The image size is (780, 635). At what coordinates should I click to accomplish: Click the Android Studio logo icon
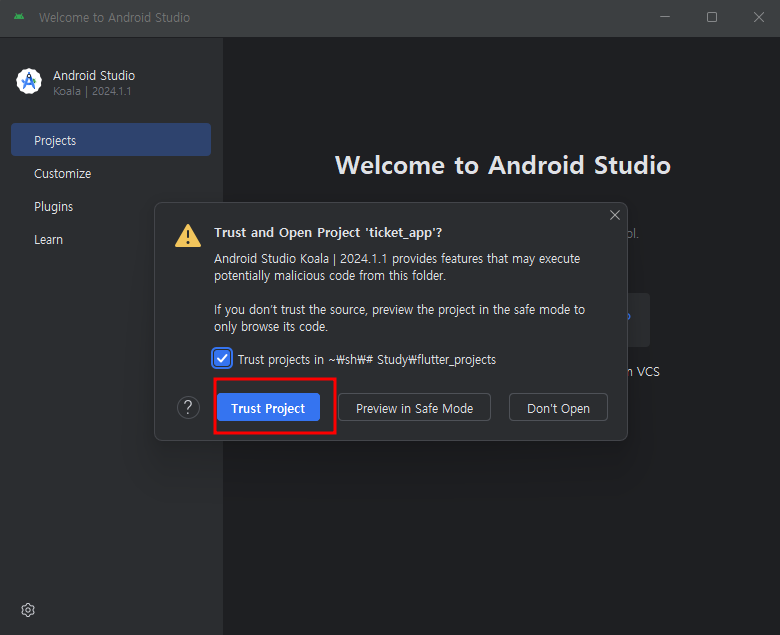click(29, 81)
